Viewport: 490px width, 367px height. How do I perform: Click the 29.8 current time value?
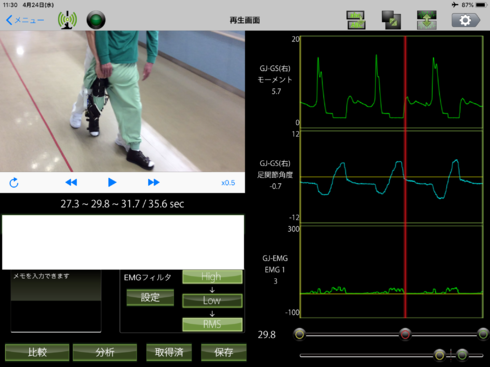point(267,335)
